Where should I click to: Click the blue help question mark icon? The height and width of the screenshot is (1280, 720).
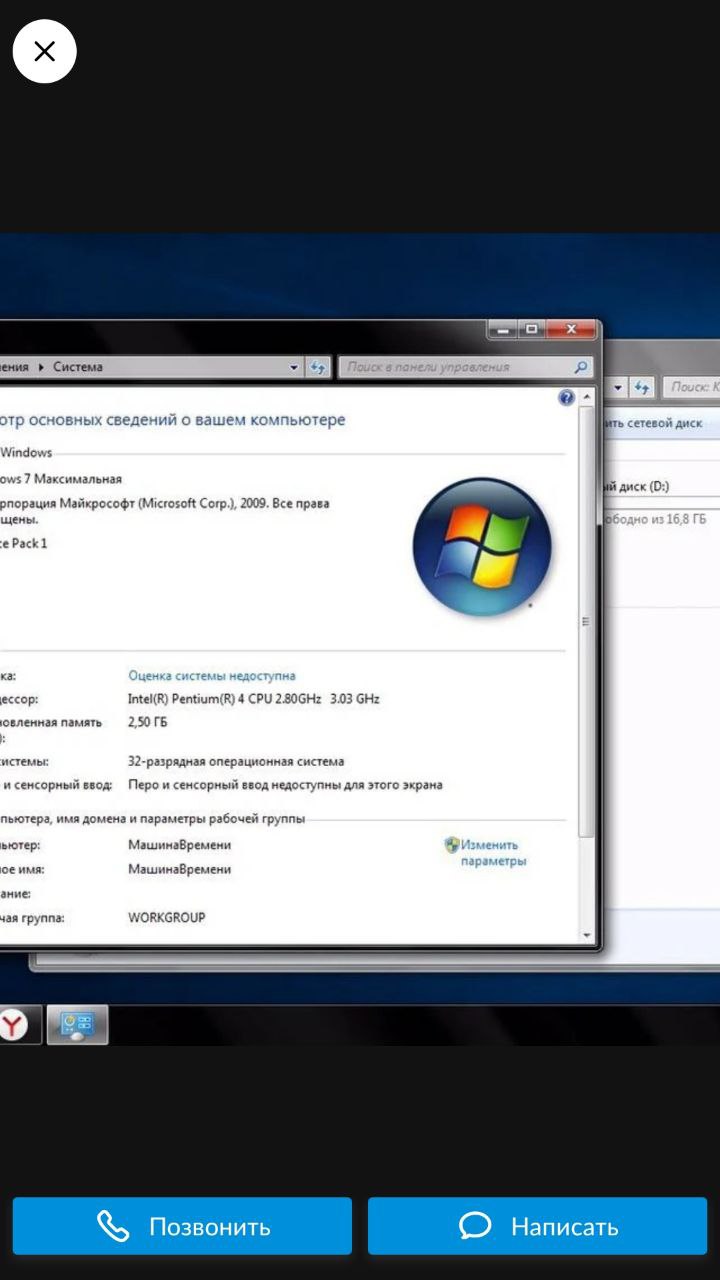pos(566,398)
